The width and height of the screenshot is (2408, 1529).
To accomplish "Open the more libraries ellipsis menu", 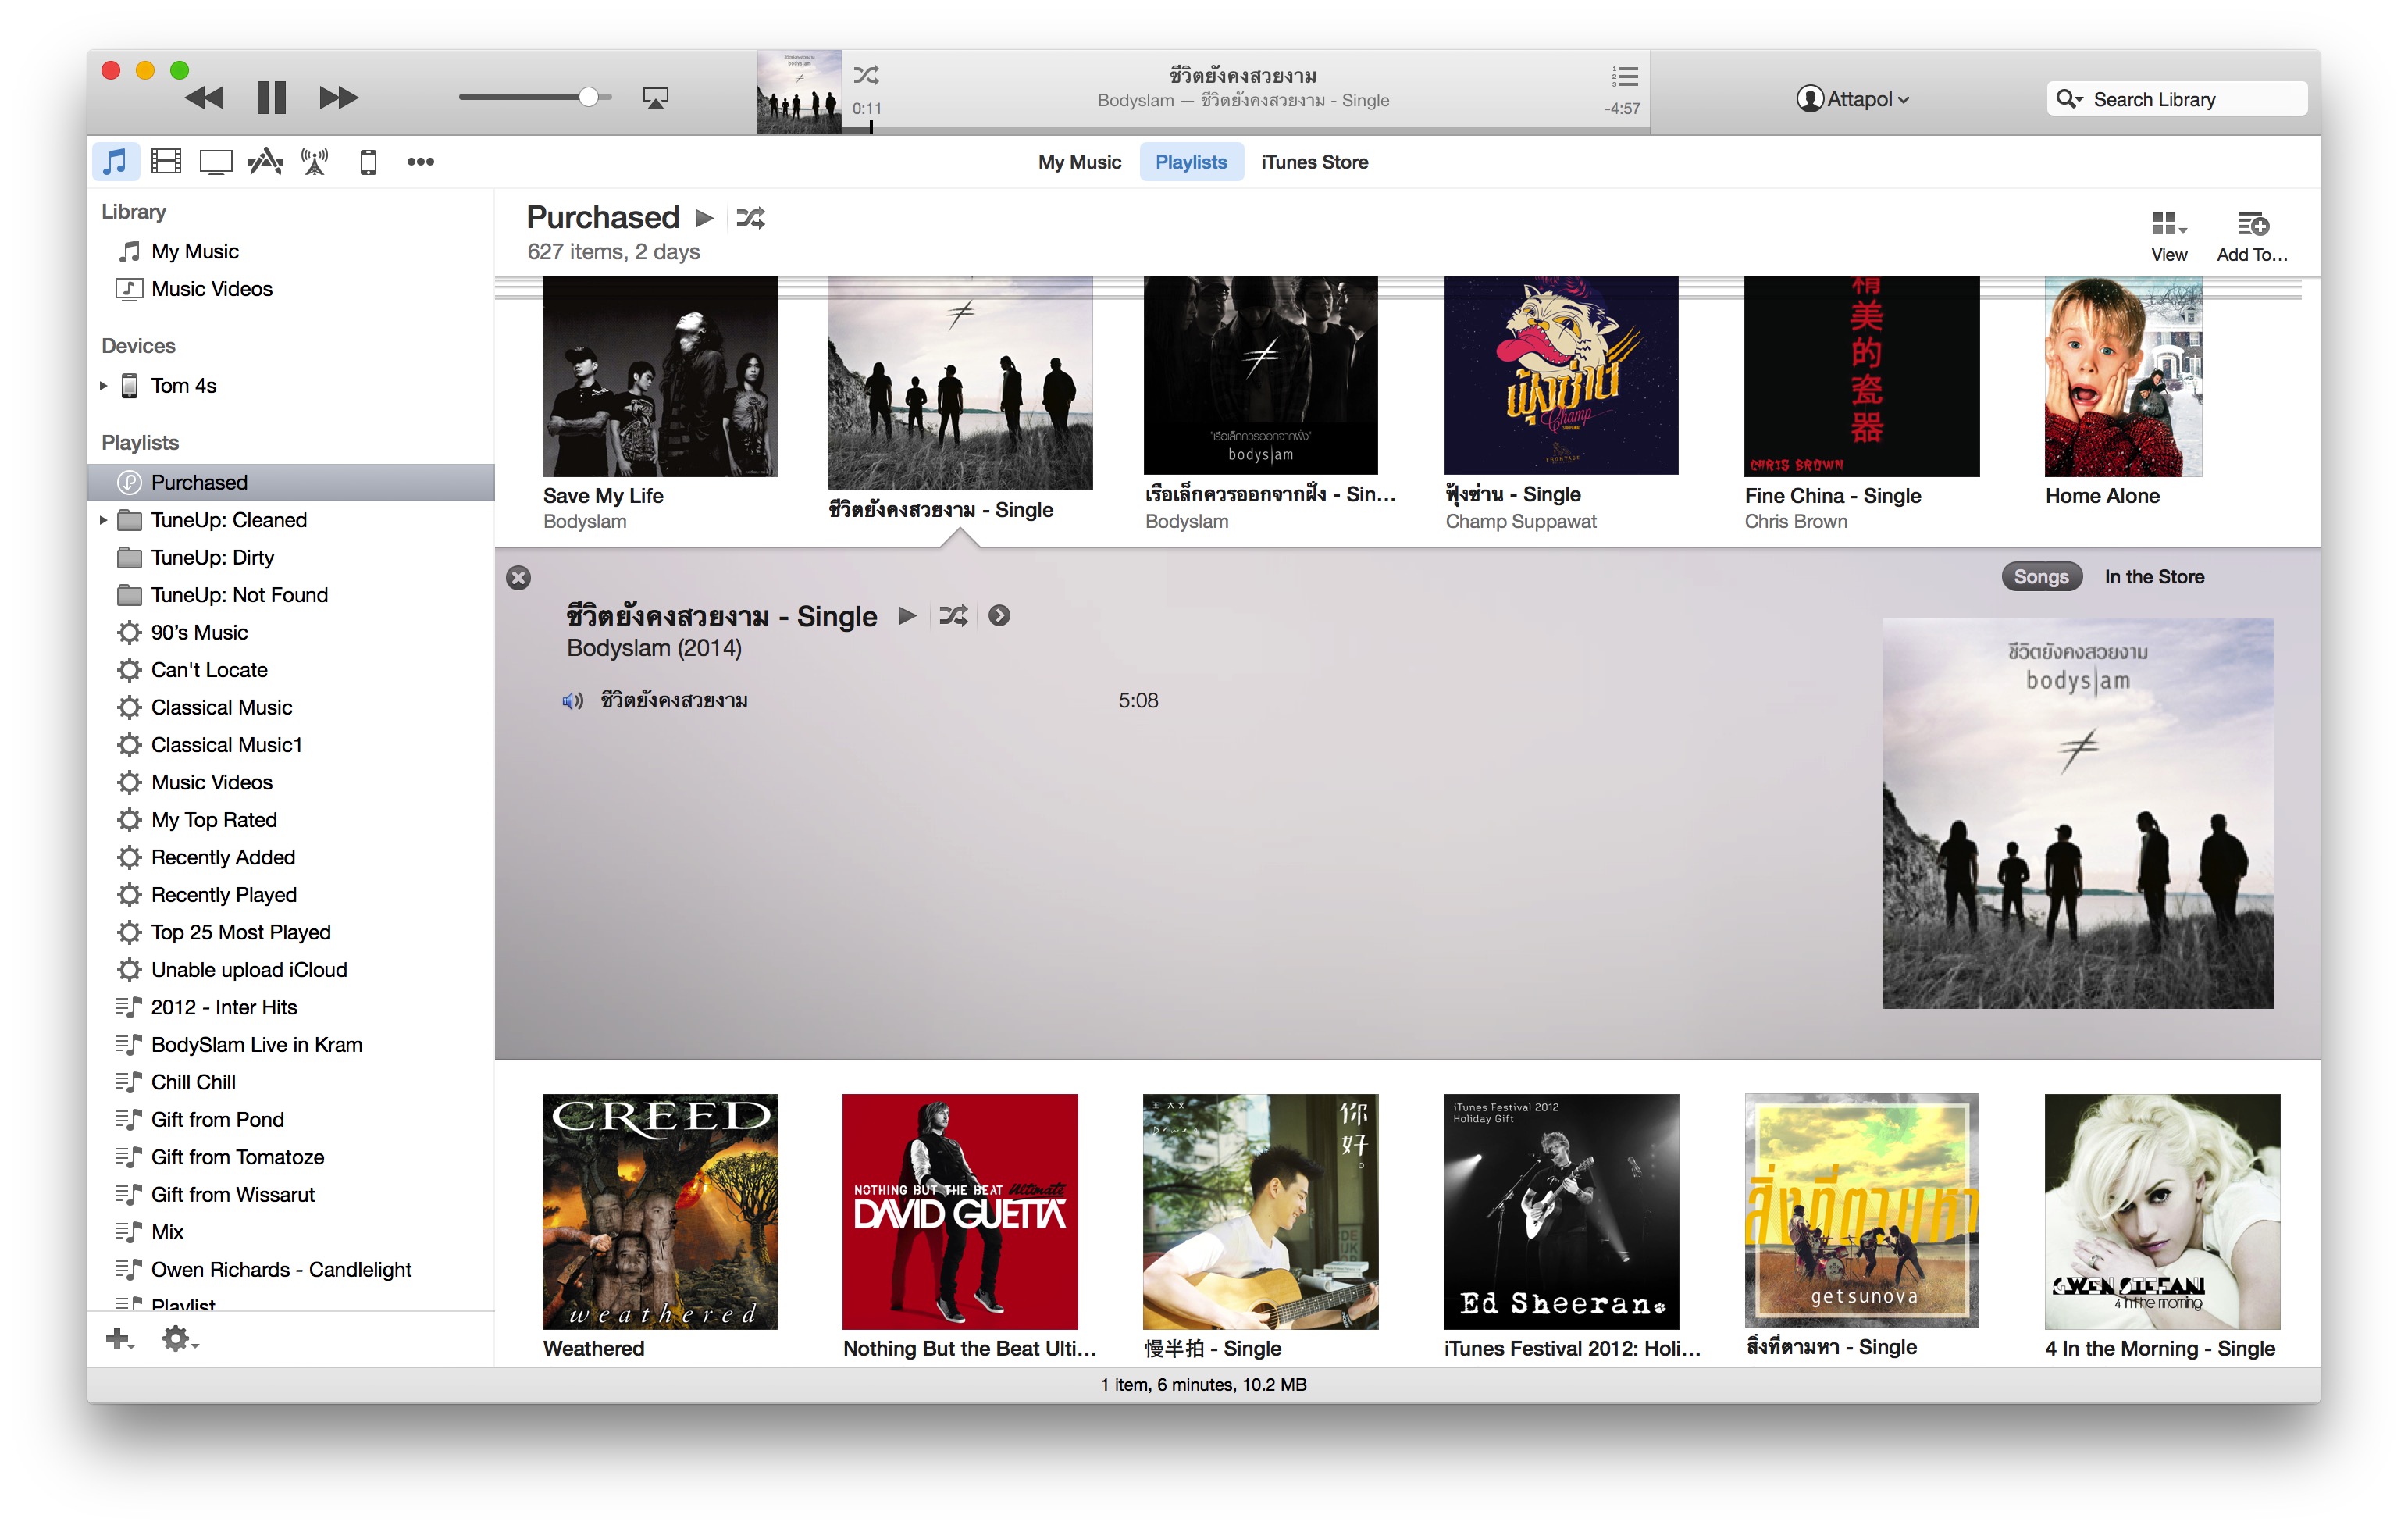I will [420, 161].
